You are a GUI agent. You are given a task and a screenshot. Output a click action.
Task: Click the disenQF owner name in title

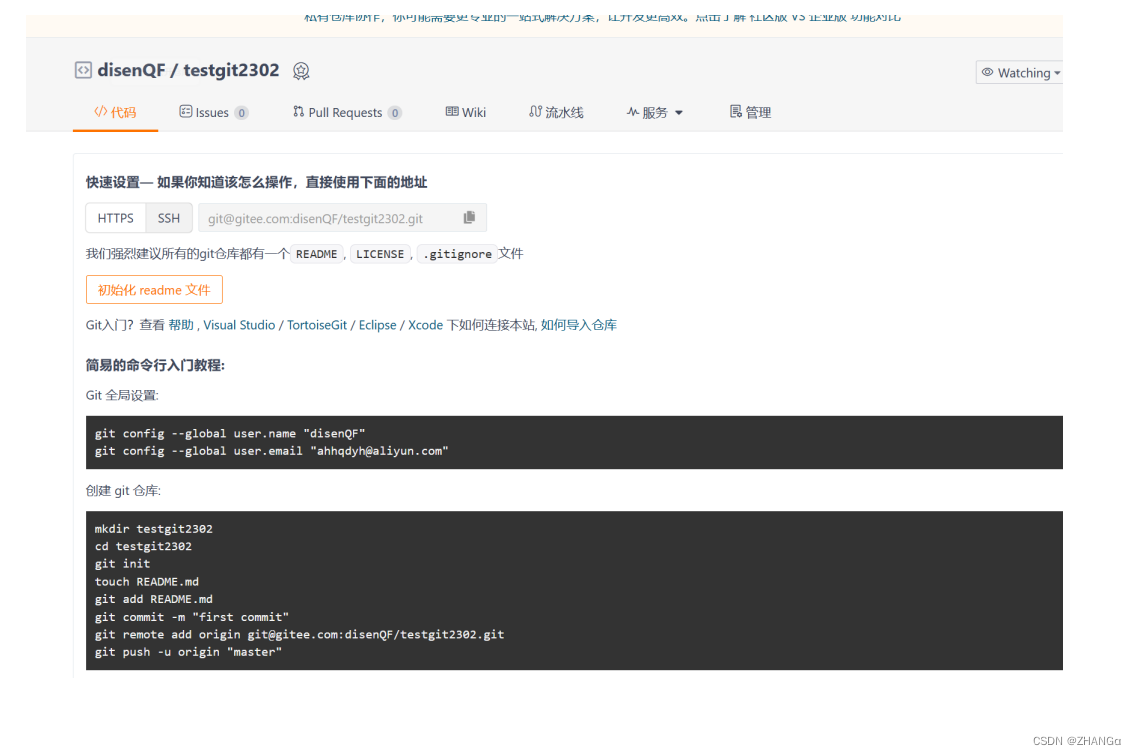pos(131,70)
